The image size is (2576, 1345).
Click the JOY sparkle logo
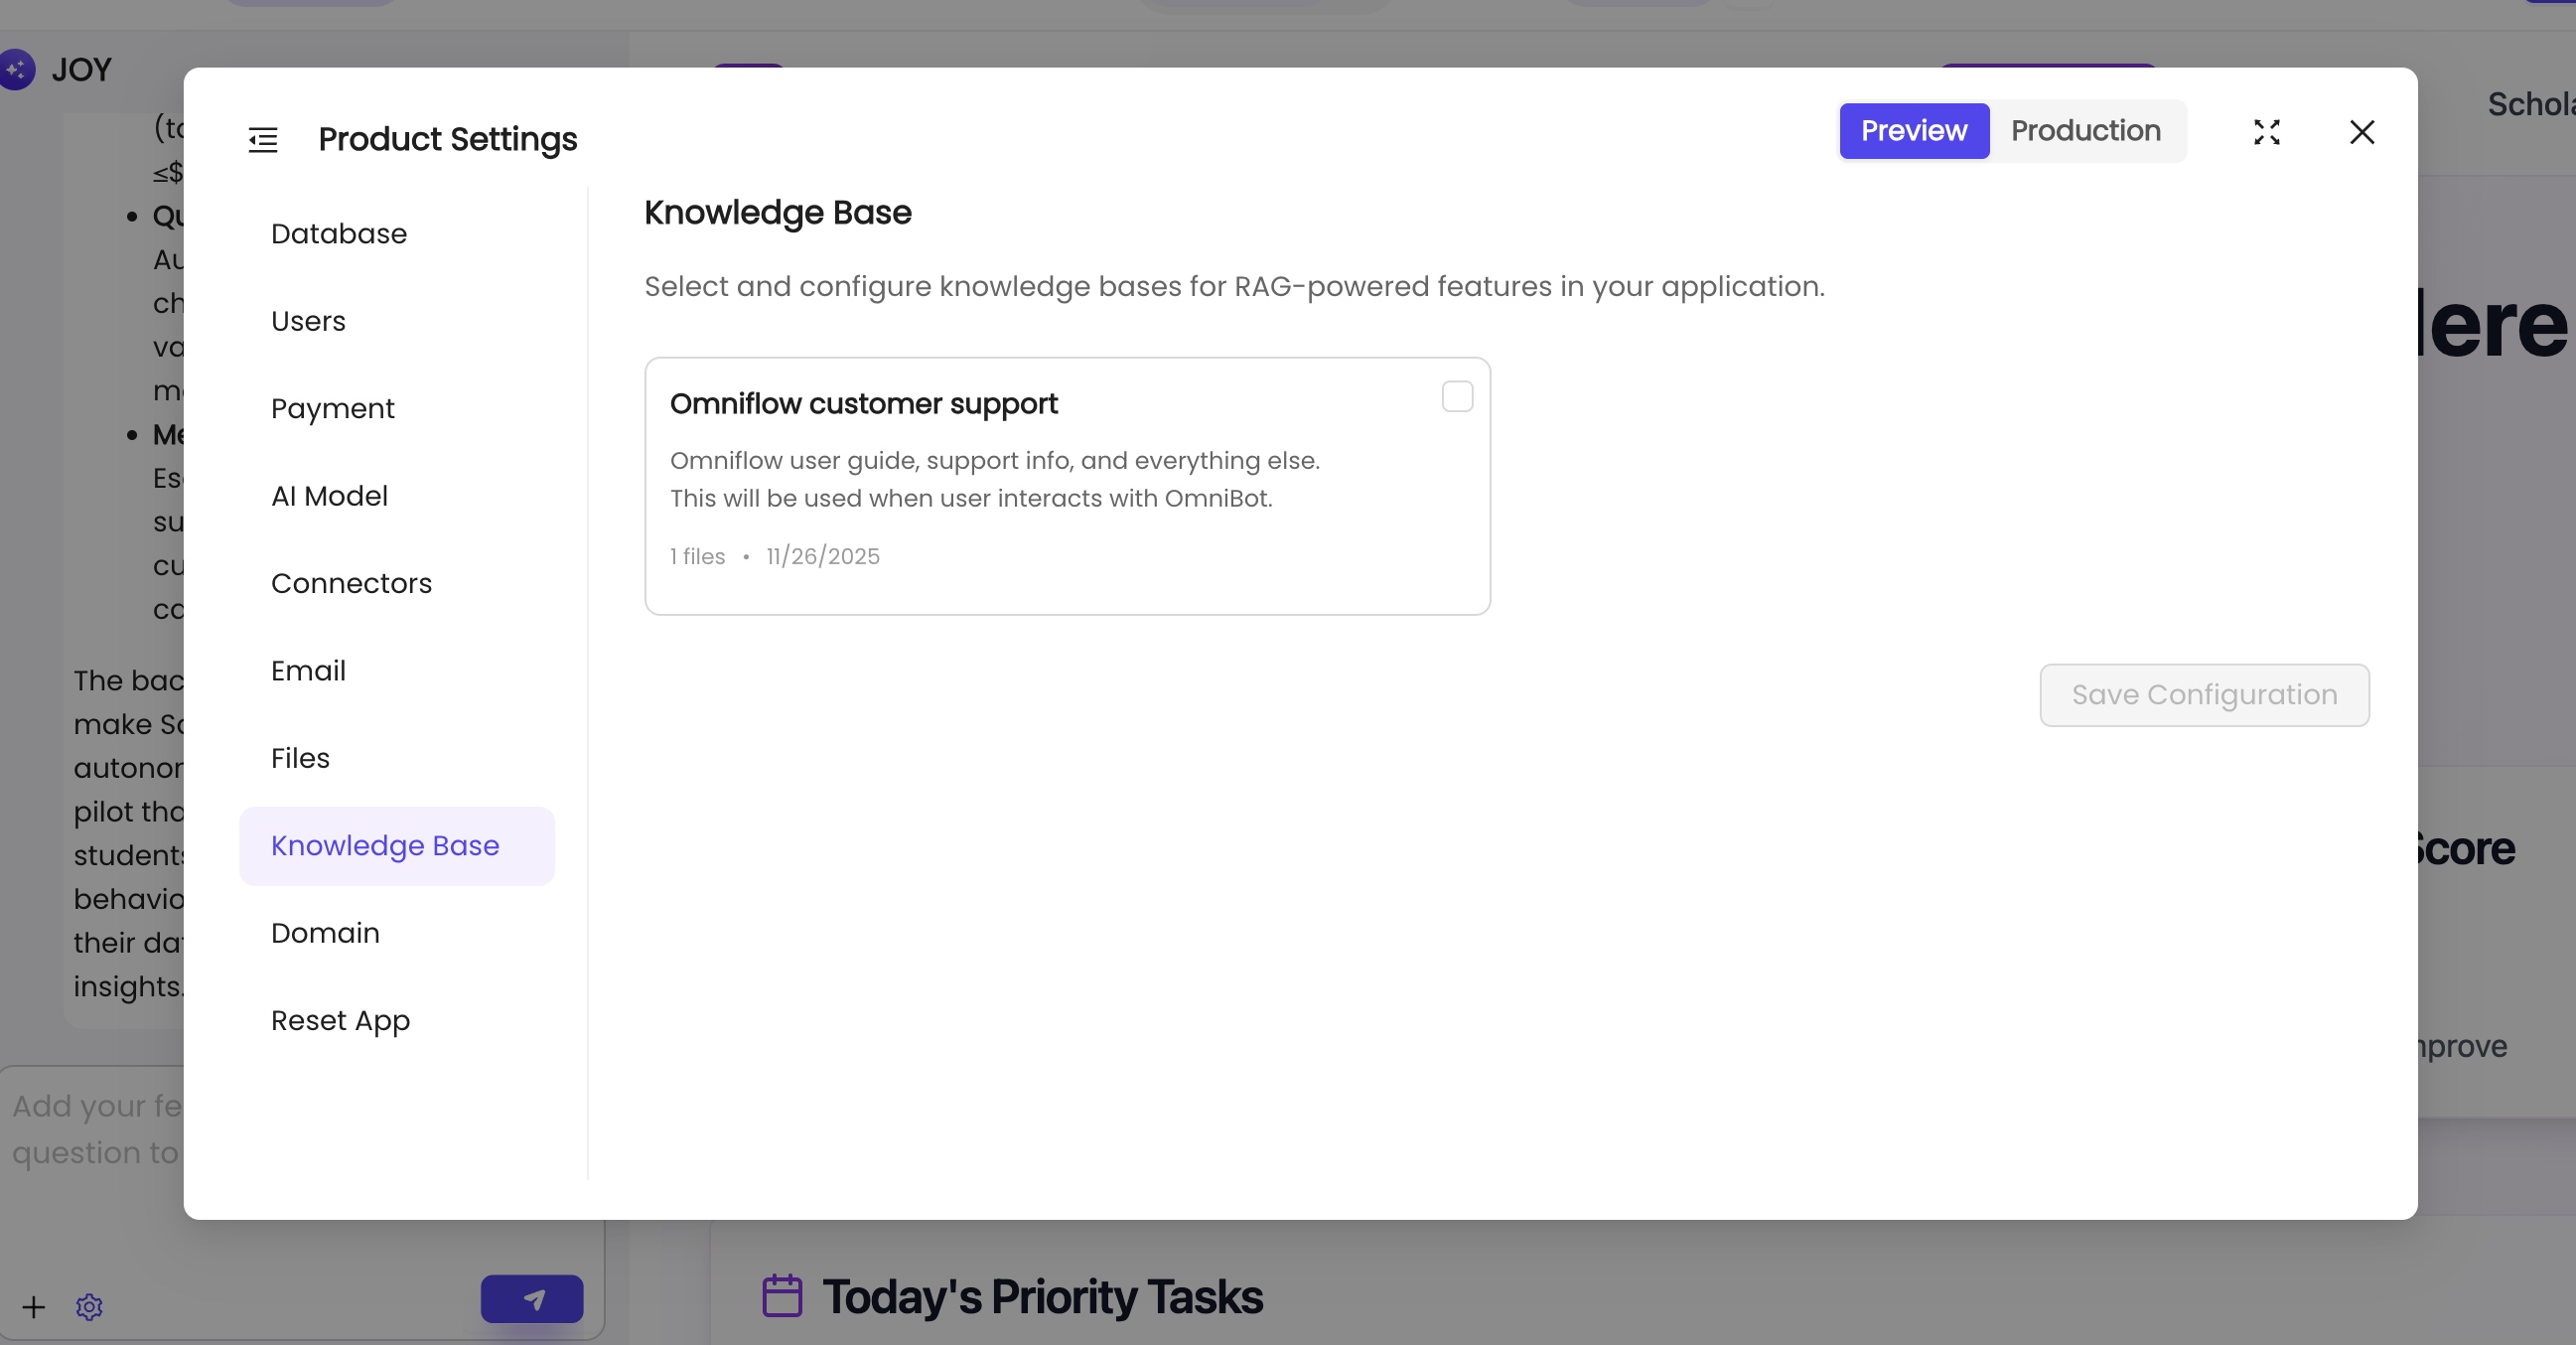(16, 70)
